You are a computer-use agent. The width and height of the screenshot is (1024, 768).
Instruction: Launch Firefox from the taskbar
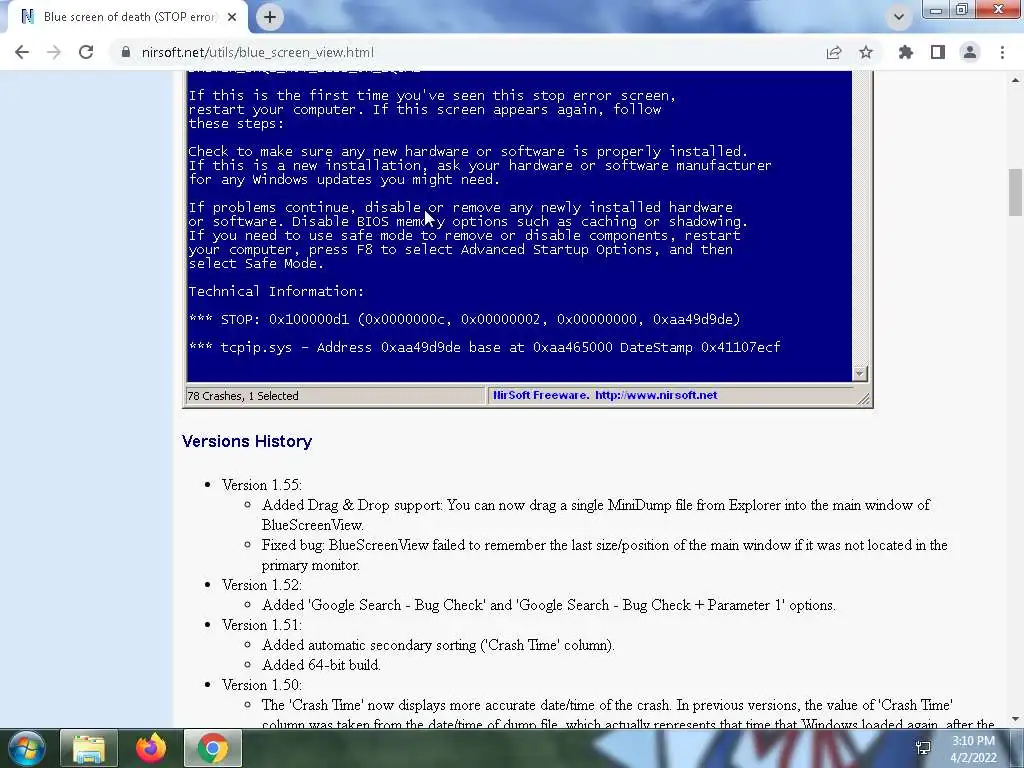(x=151, y=748)
